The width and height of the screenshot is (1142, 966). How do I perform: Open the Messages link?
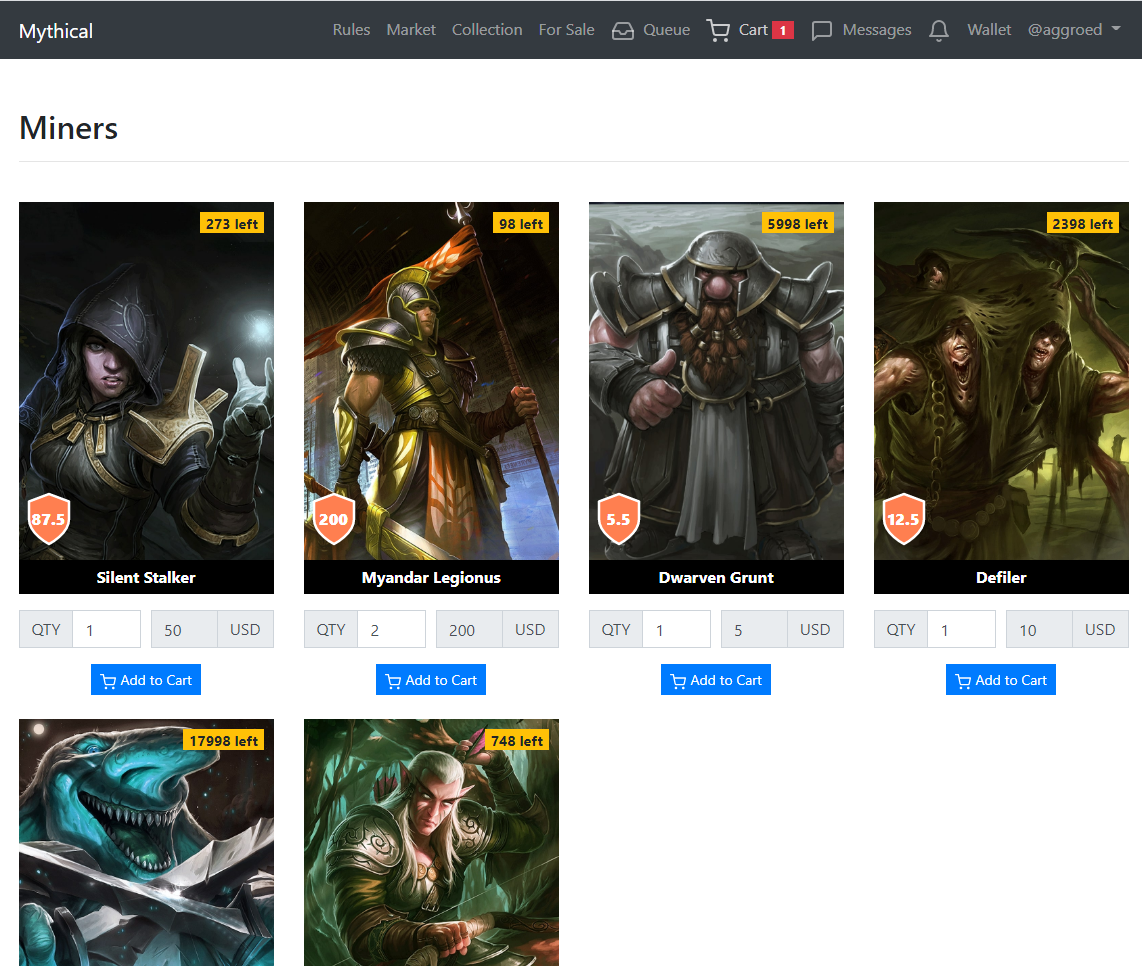point(877,30)
